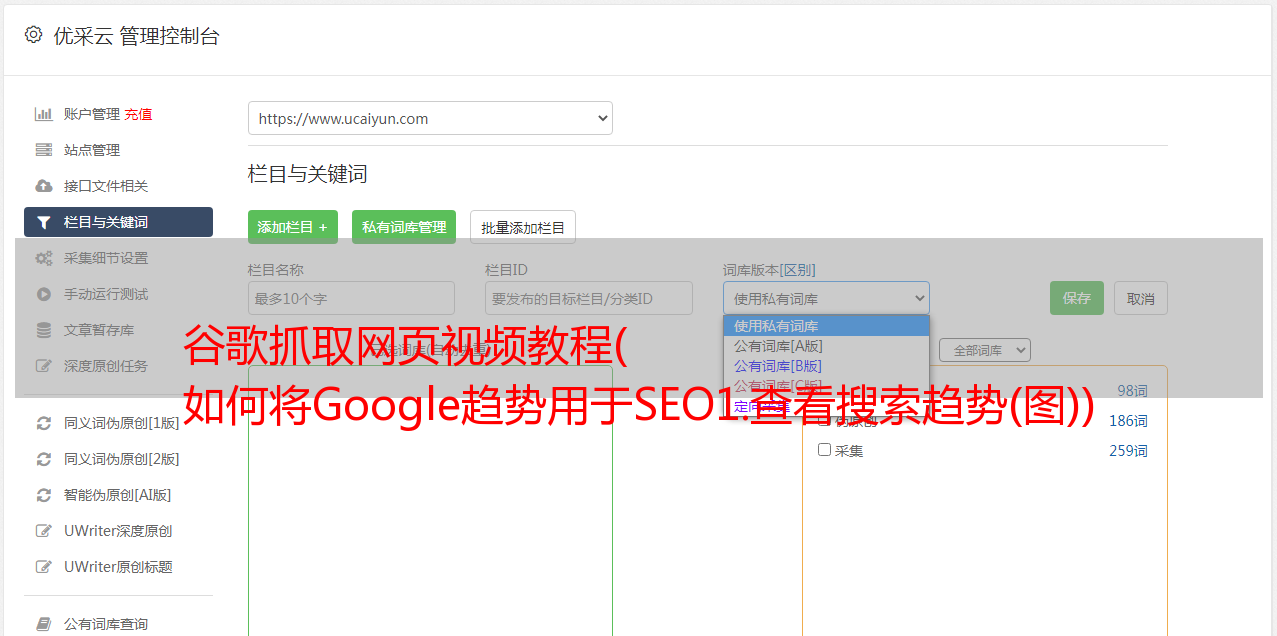Click the 取消 button
The width and height of the screenshot is (1277, 636).
1141,298
